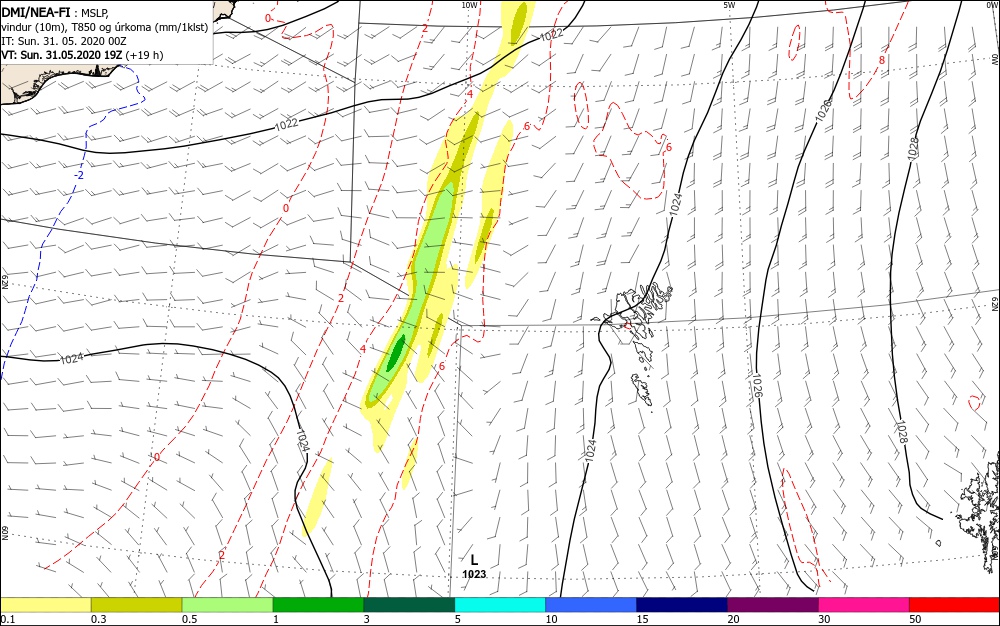
Task: Select the blue -2 temperature contour label
Action: pyautogui.click(x=78, y=175)
